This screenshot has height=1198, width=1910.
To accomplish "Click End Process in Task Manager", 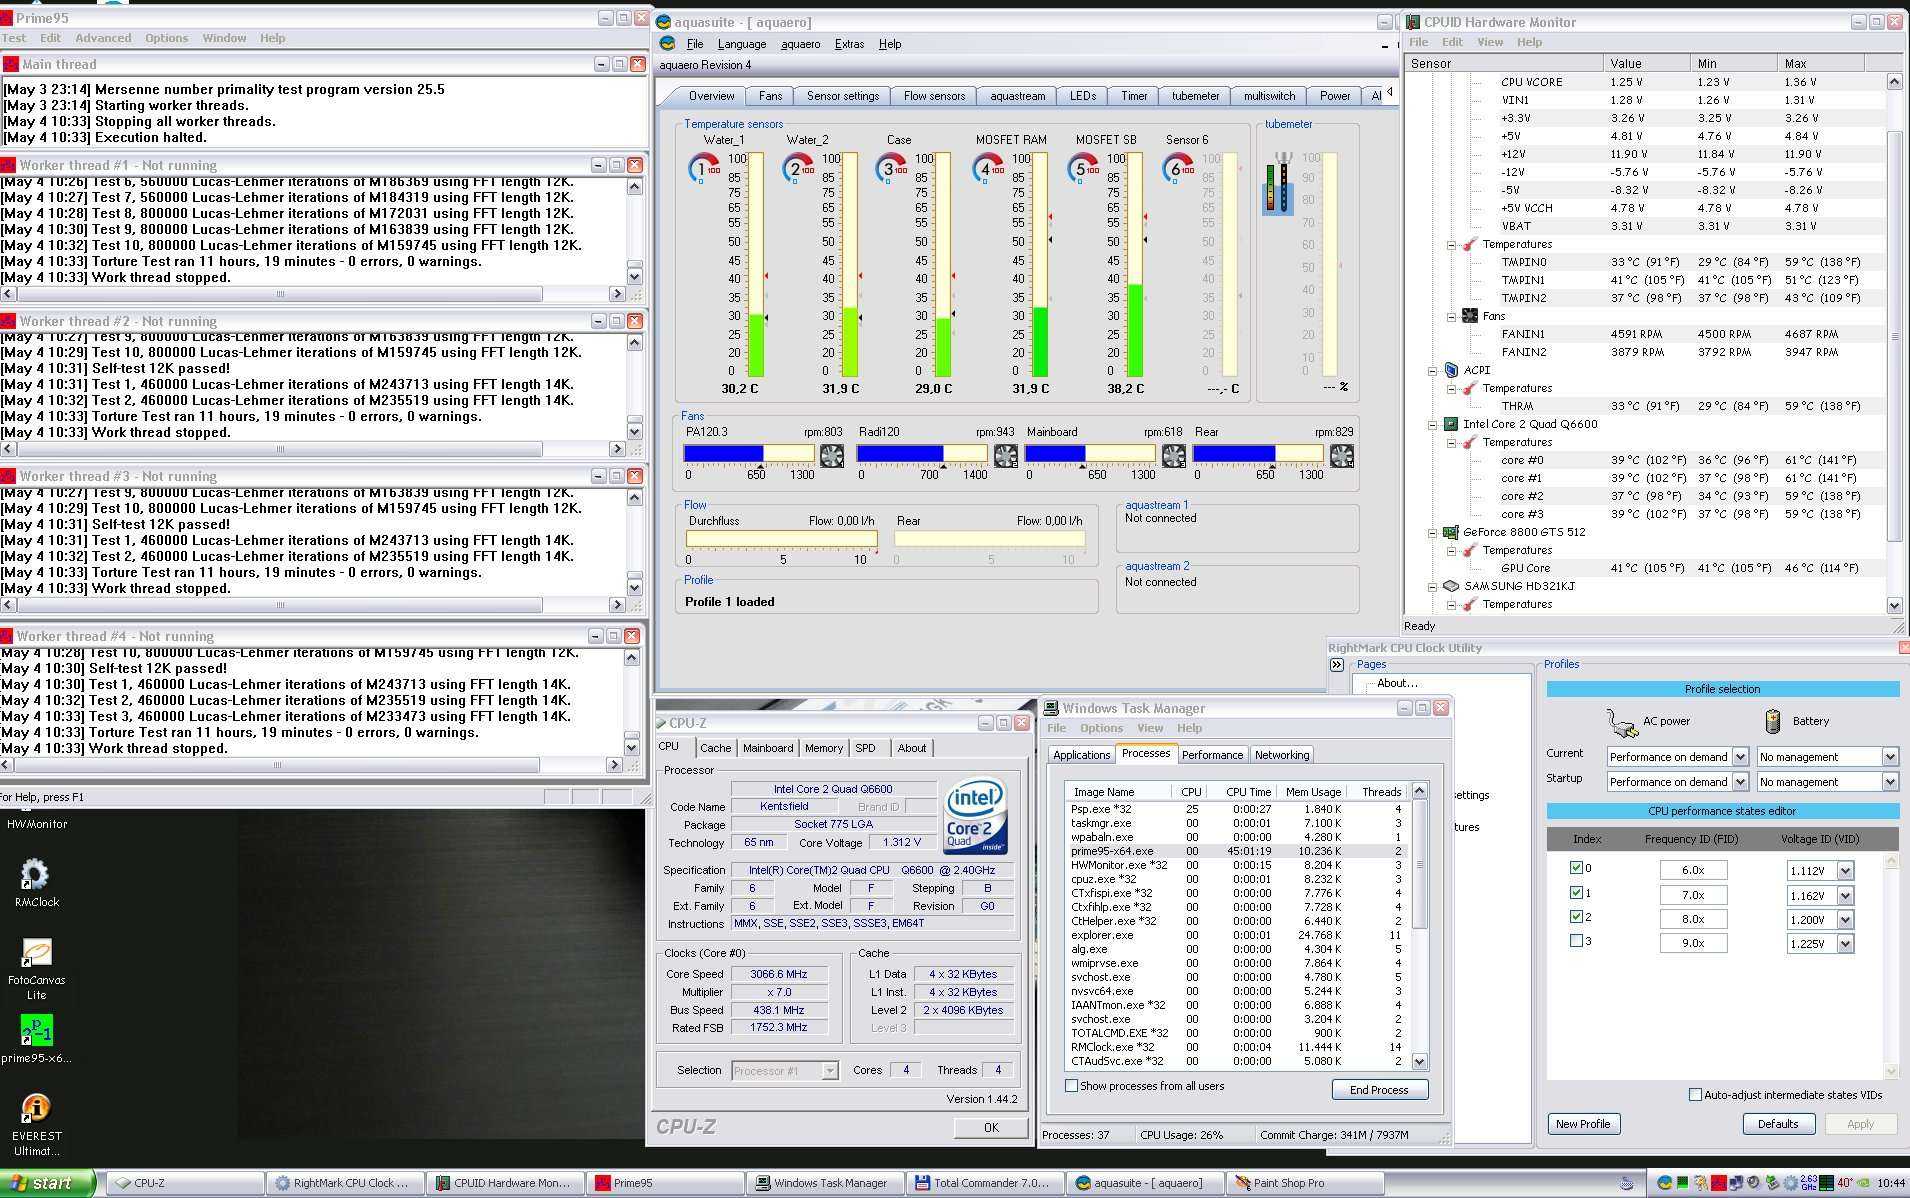I will point(1379,1090).
